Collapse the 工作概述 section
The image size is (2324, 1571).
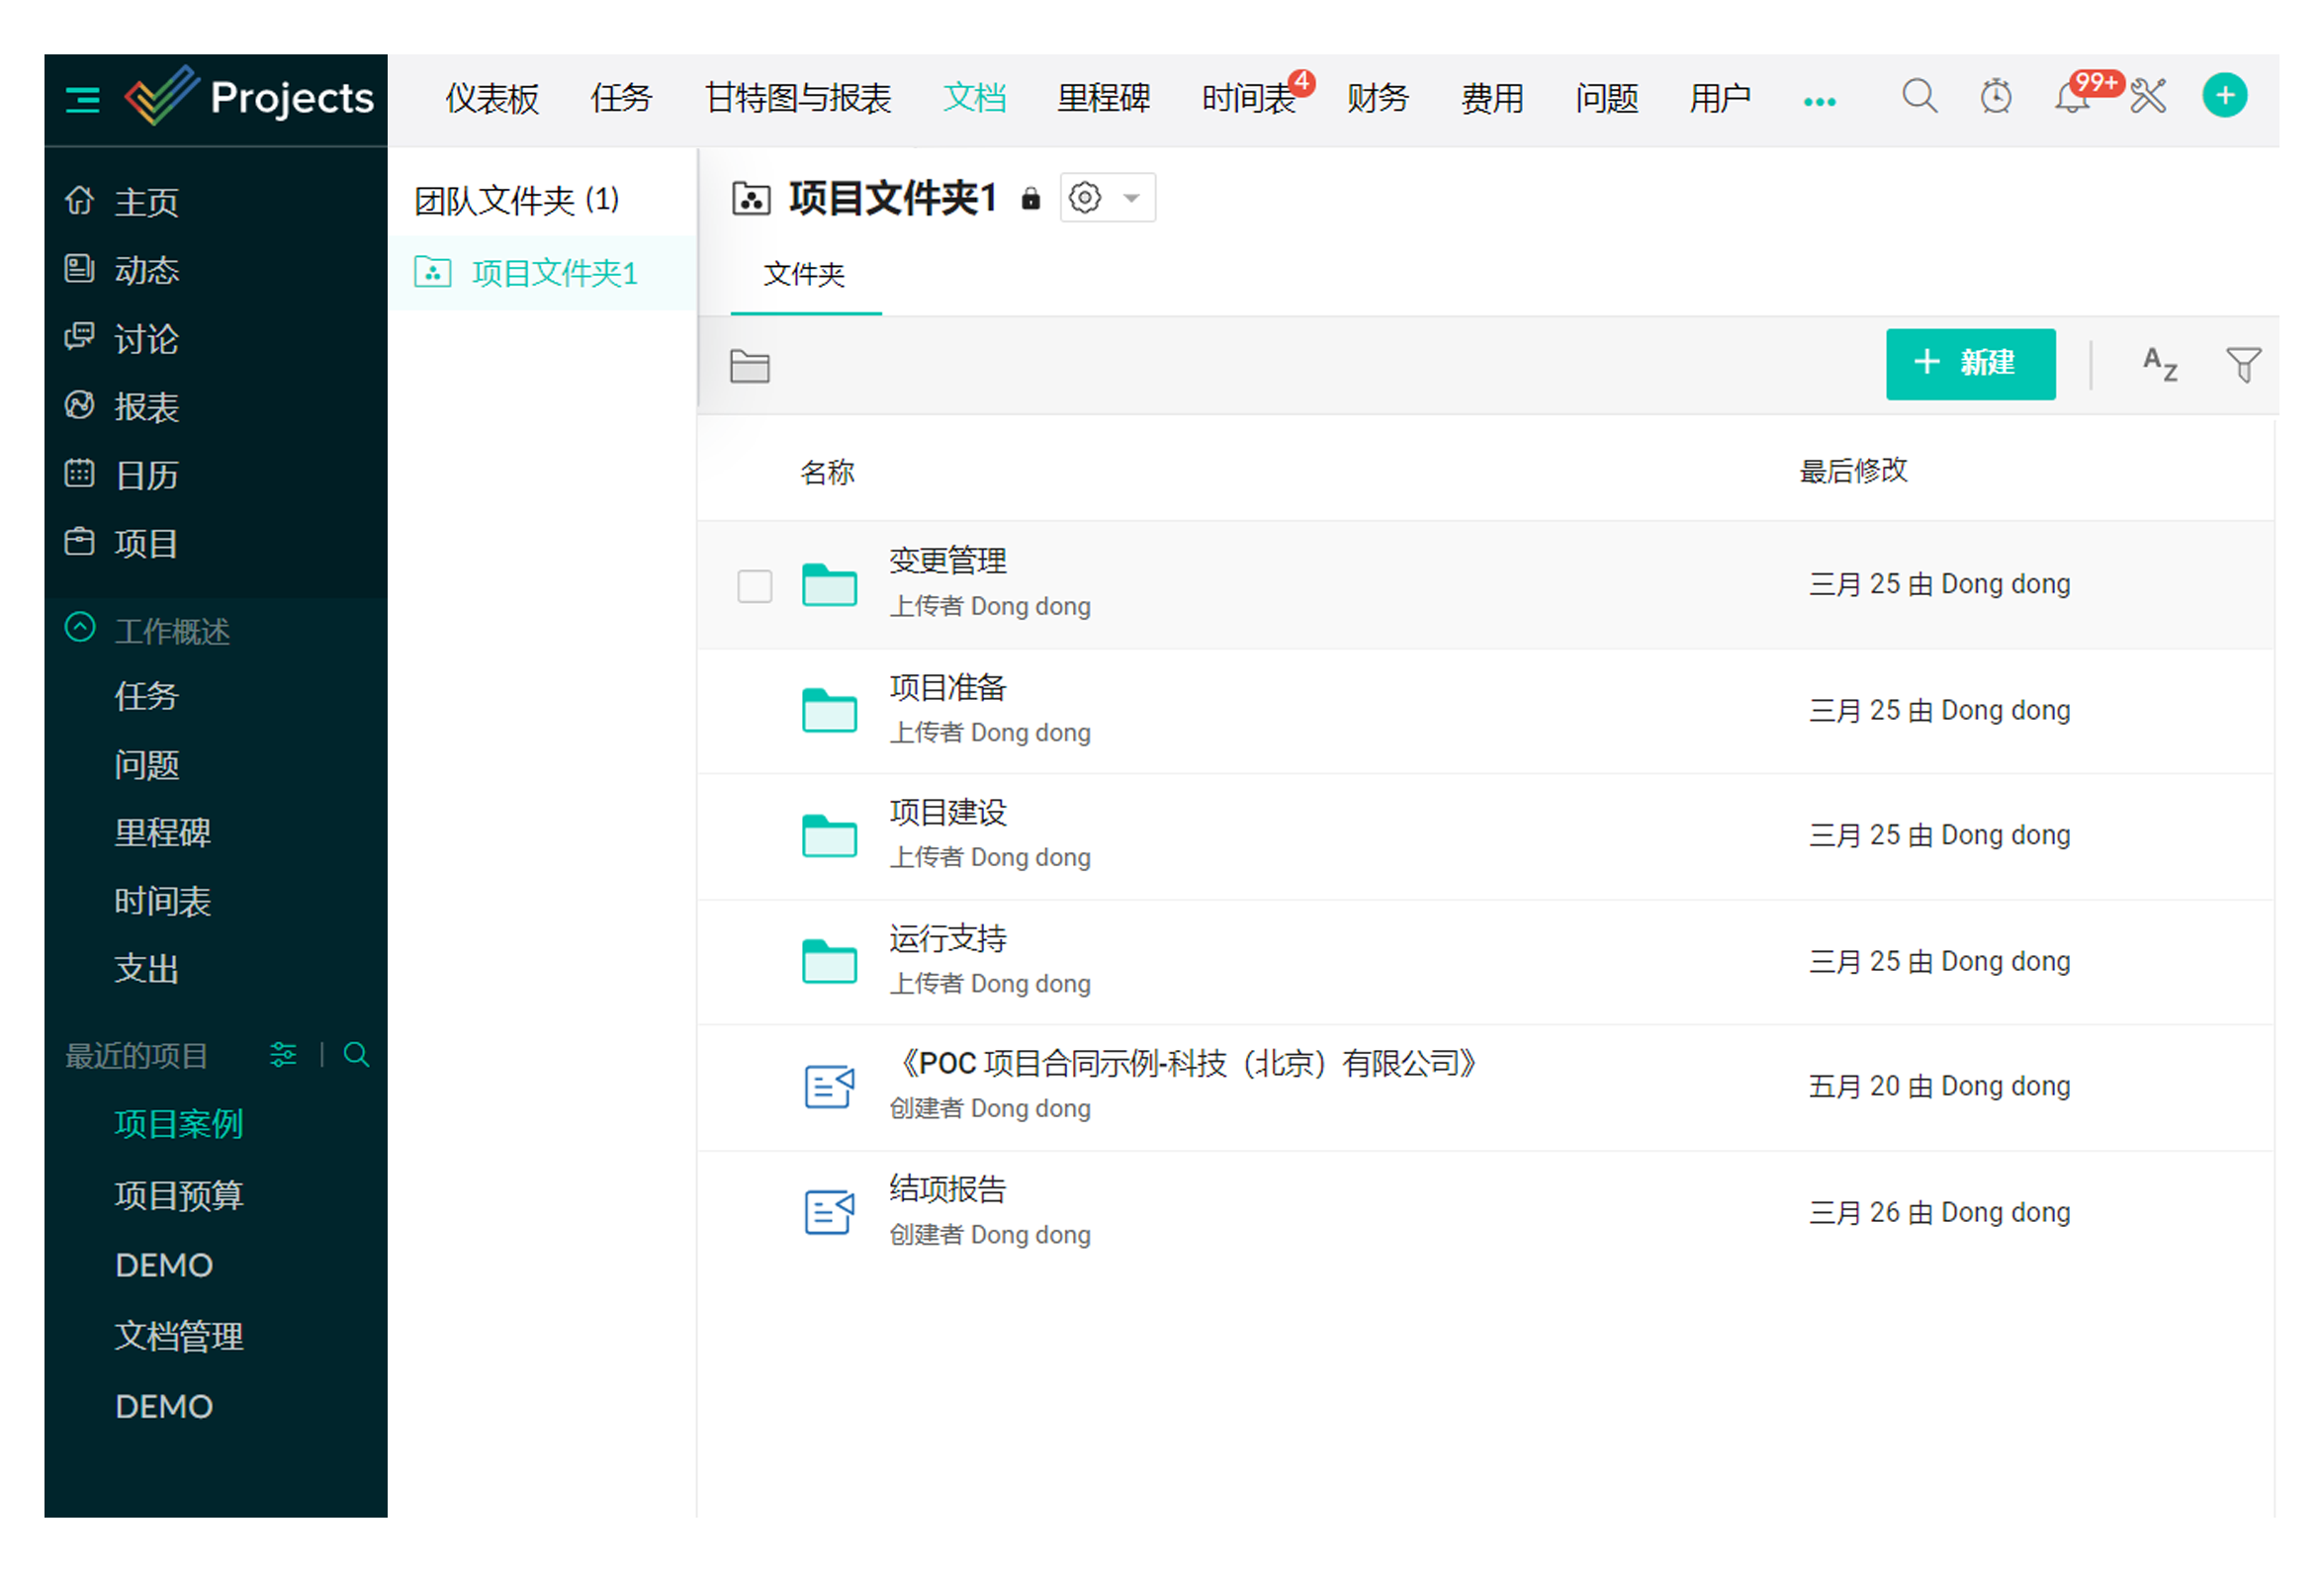[80, 629]
